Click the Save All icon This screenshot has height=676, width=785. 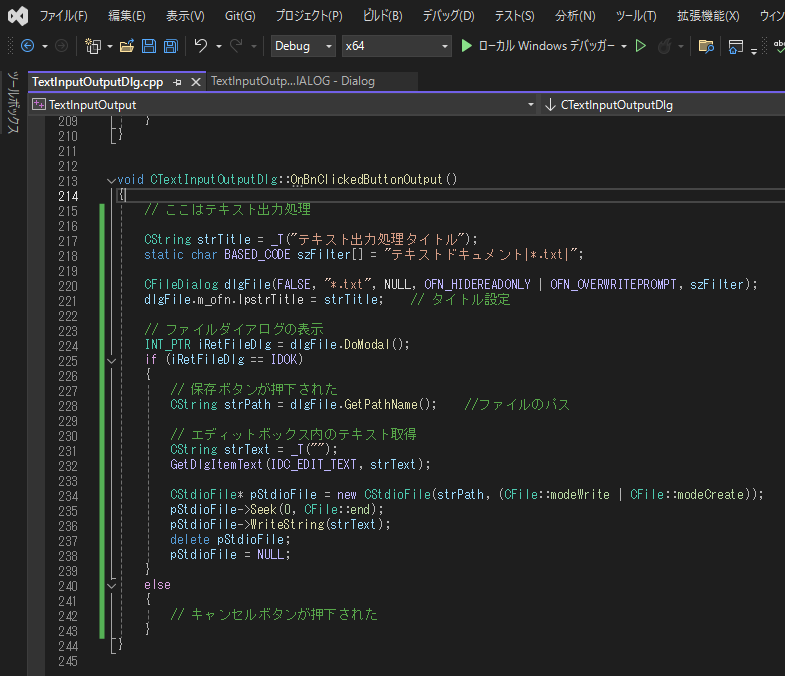click(x=170, y=46)
